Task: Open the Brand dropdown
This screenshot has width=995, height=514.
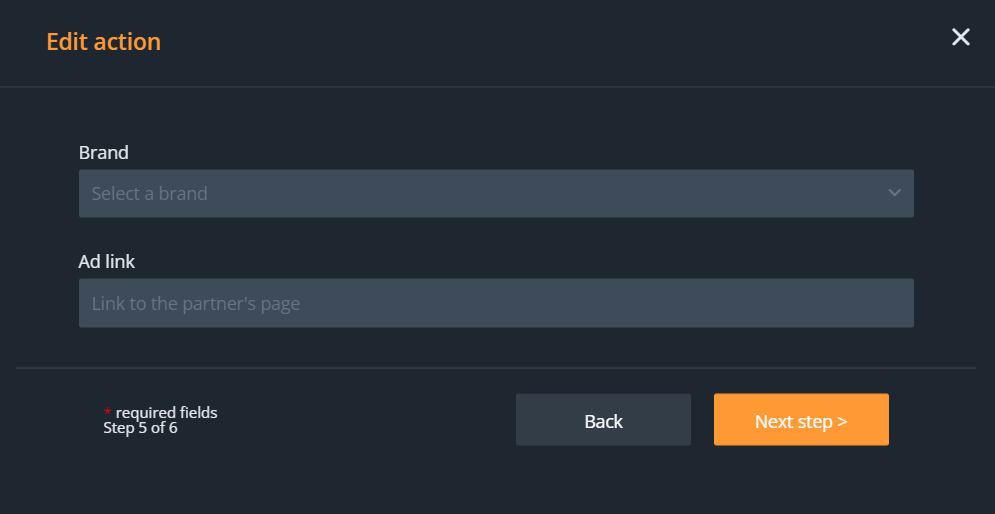Action: pos(496,193)
